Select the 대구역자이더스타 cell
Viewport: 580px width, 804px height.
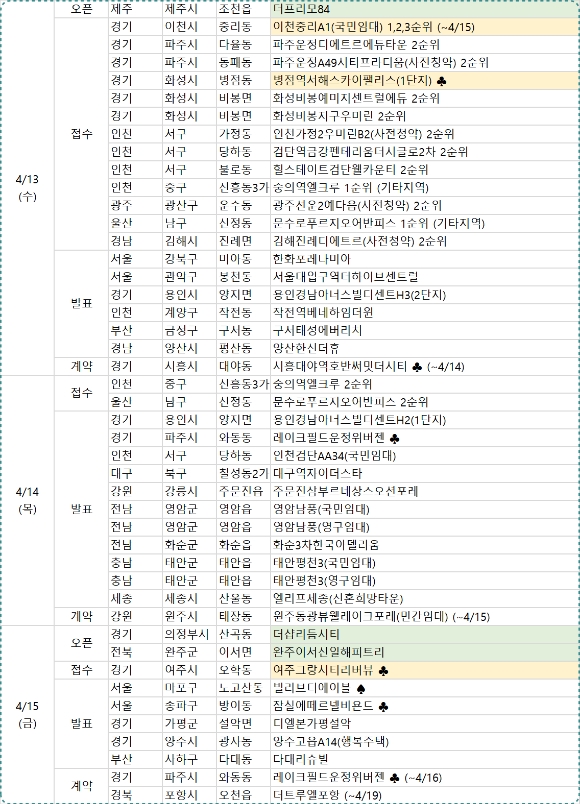click(x=425, y=473)
